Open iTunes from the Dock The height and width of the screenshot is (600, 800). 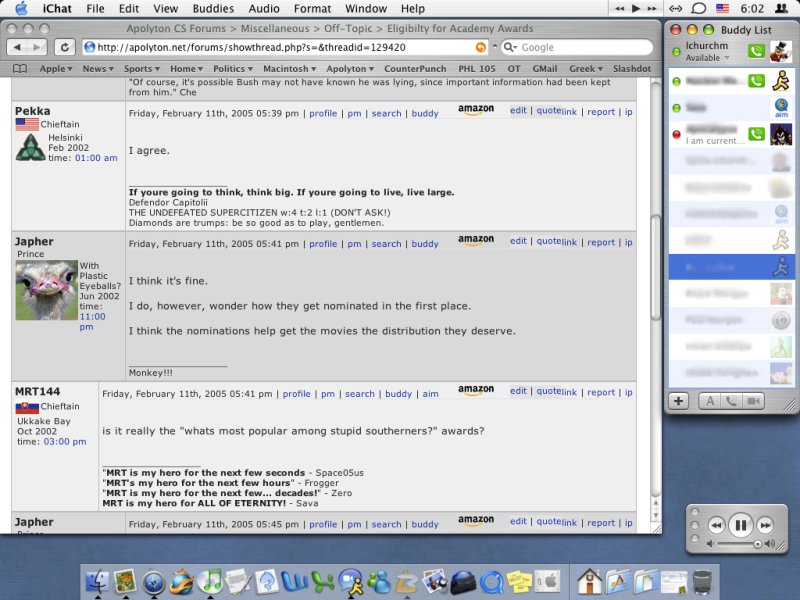(210, 580)
